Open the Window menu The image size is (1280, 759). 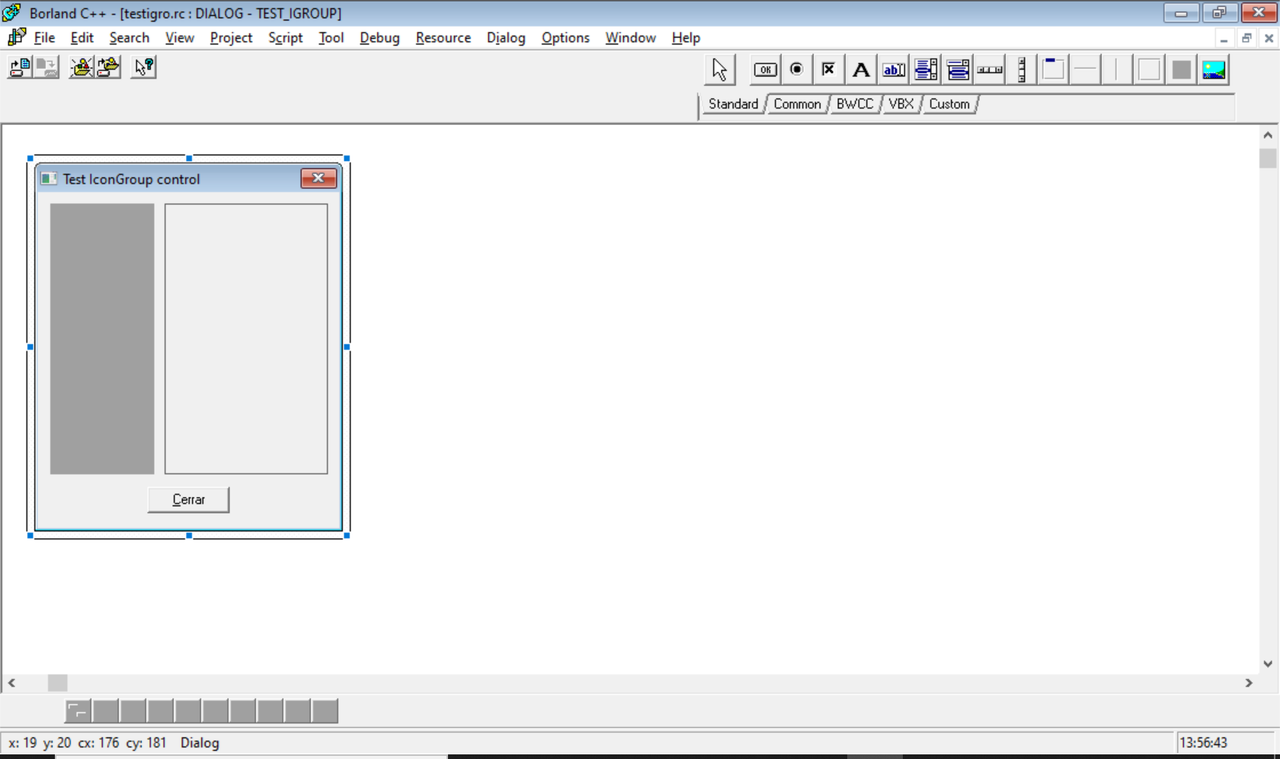tap(631, 38)
